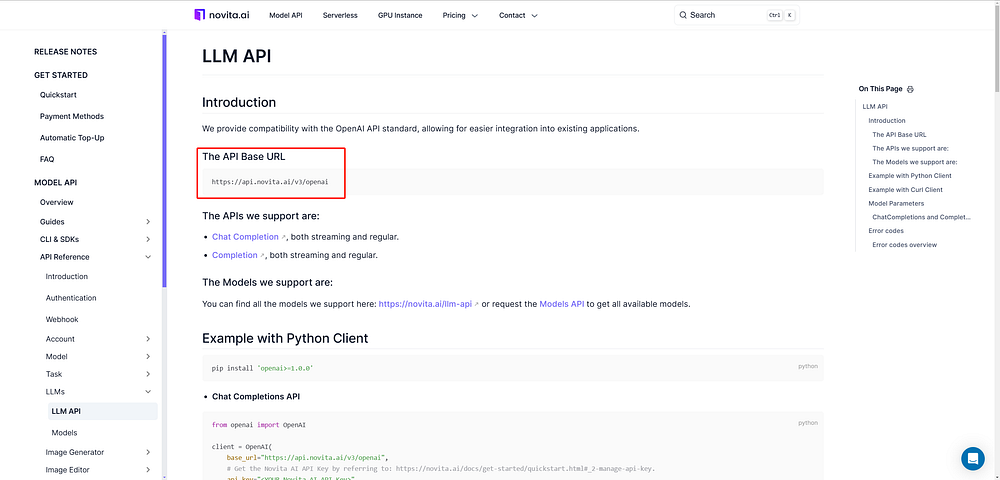Click the sidebar scrollbar thumb

tap(165, 161)
